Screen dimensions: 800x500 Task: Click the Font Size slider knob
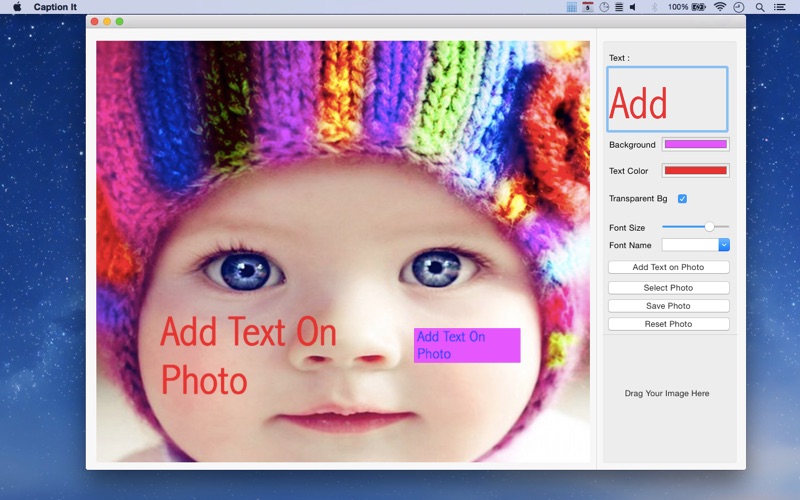click(709, 227)
